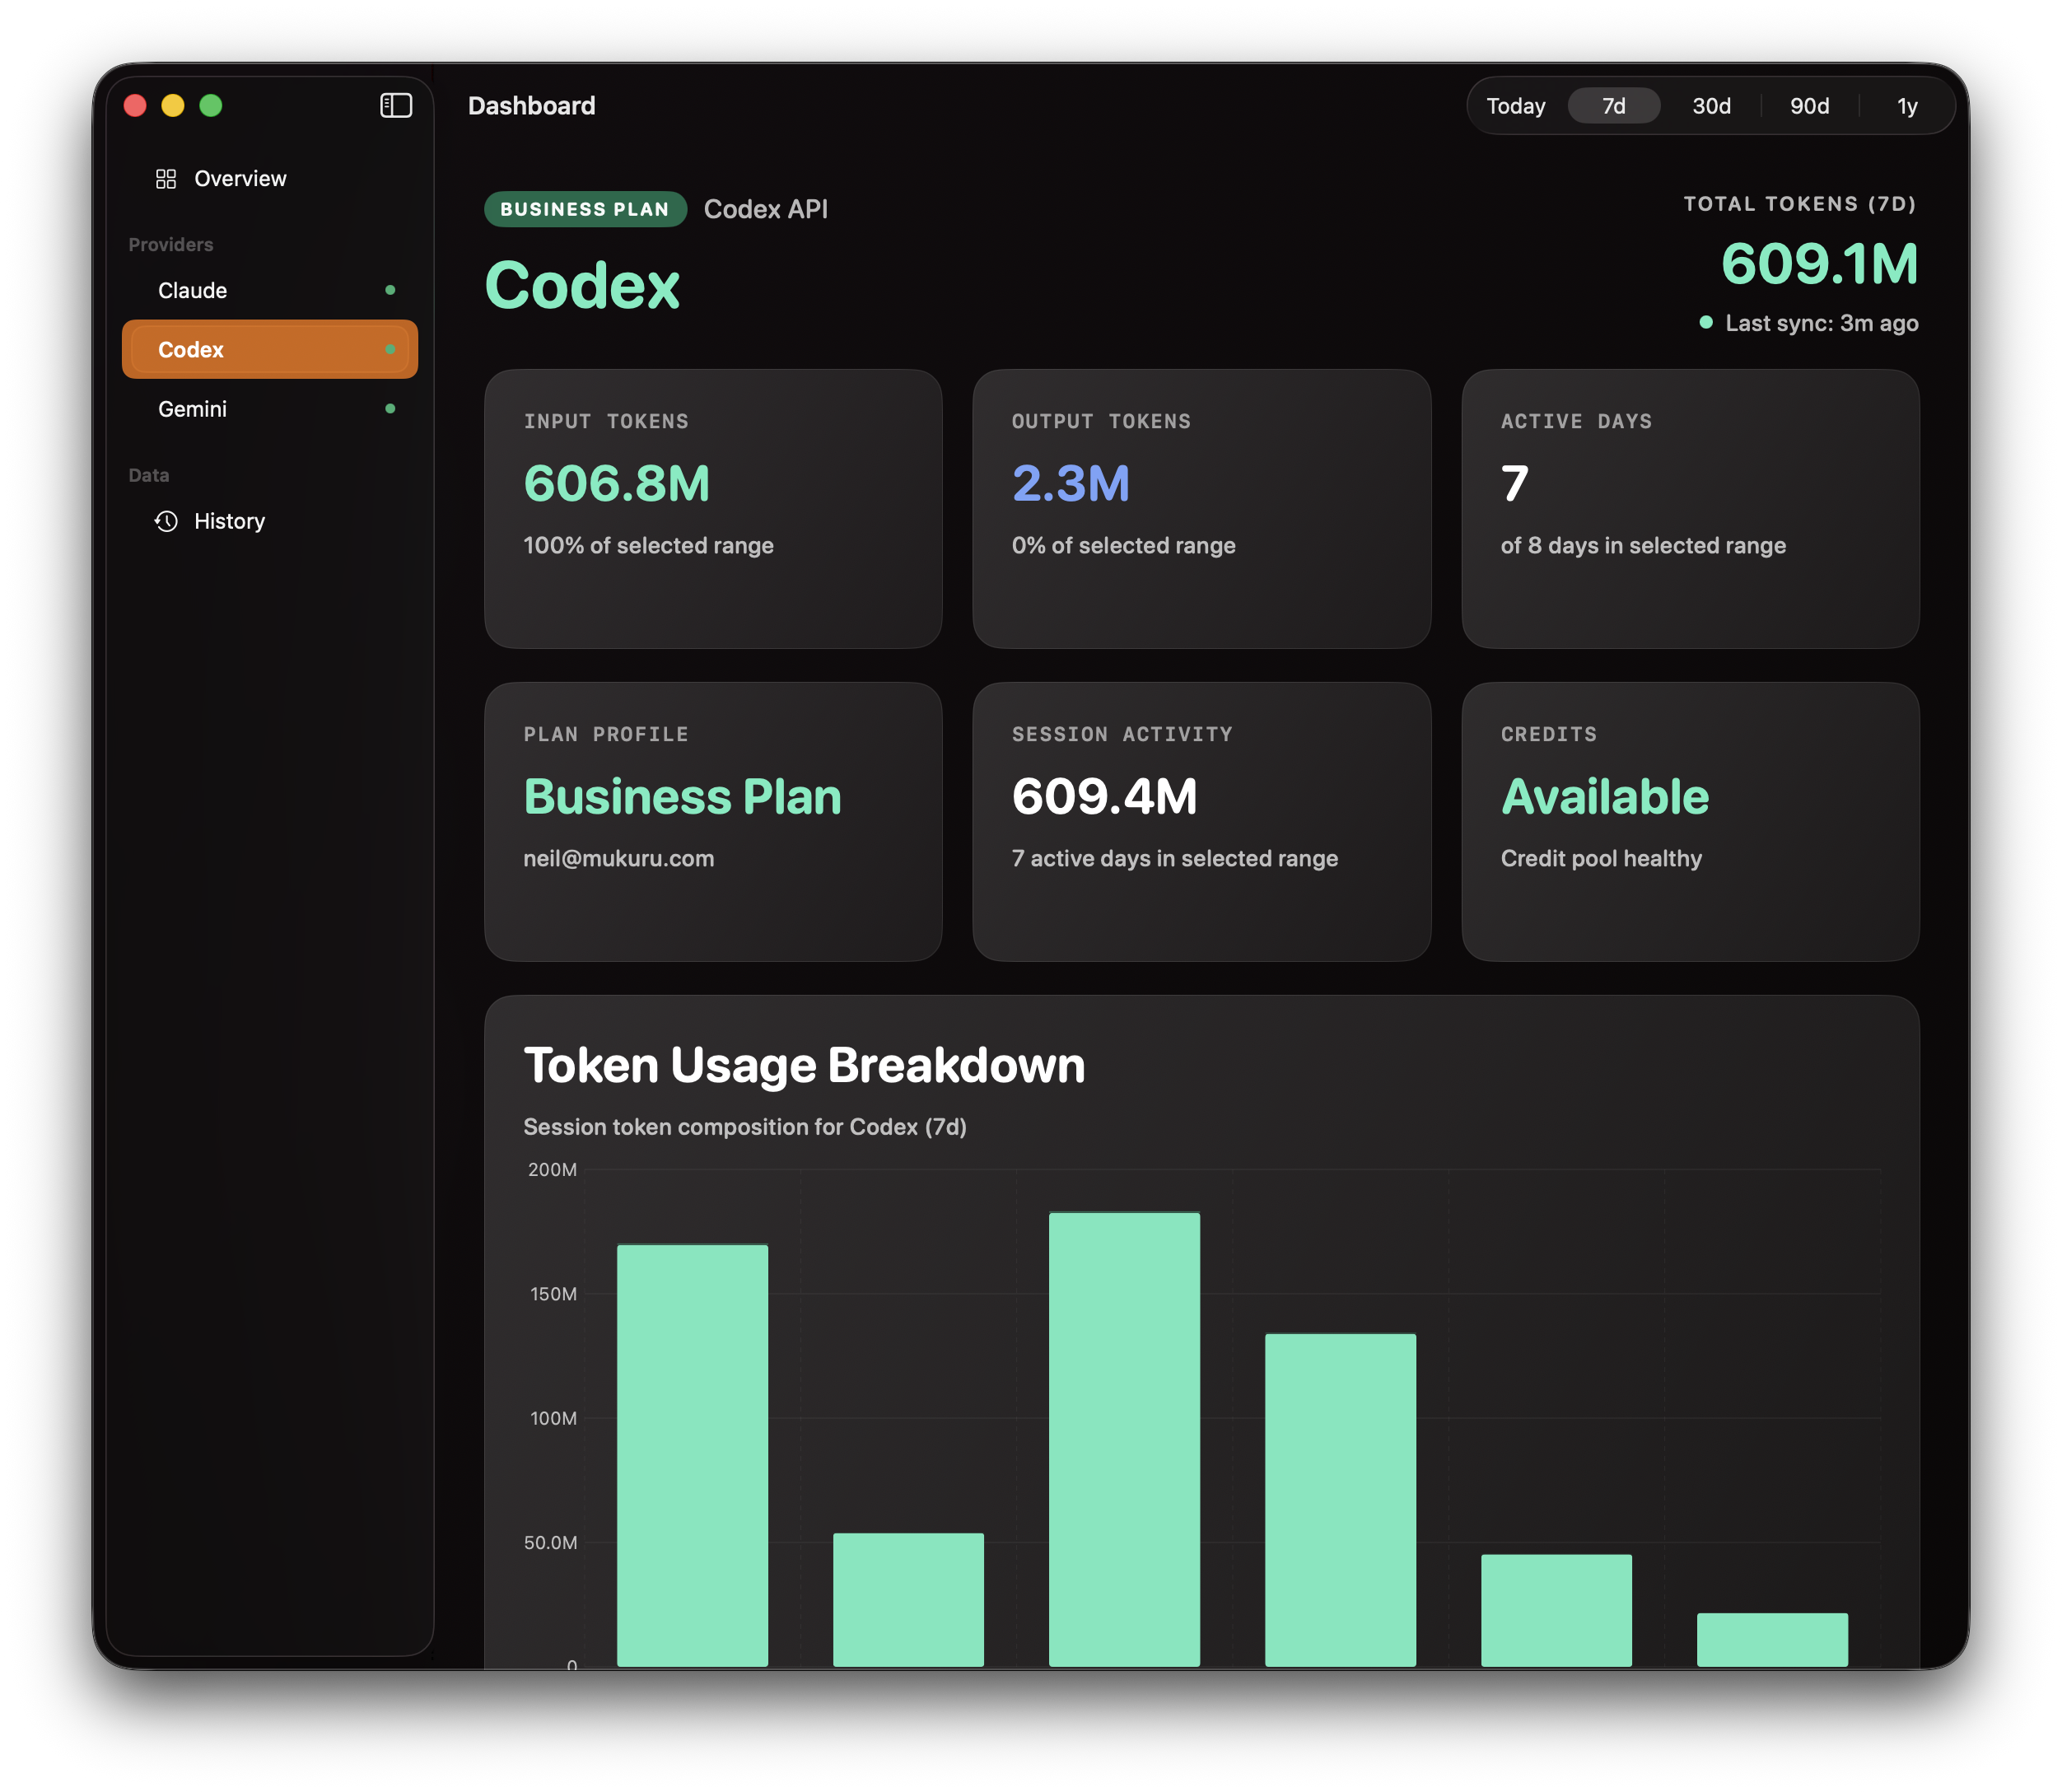Click the Business Plan badge
Viewport: 2062px width, 1792px height.
click(585, 209)
